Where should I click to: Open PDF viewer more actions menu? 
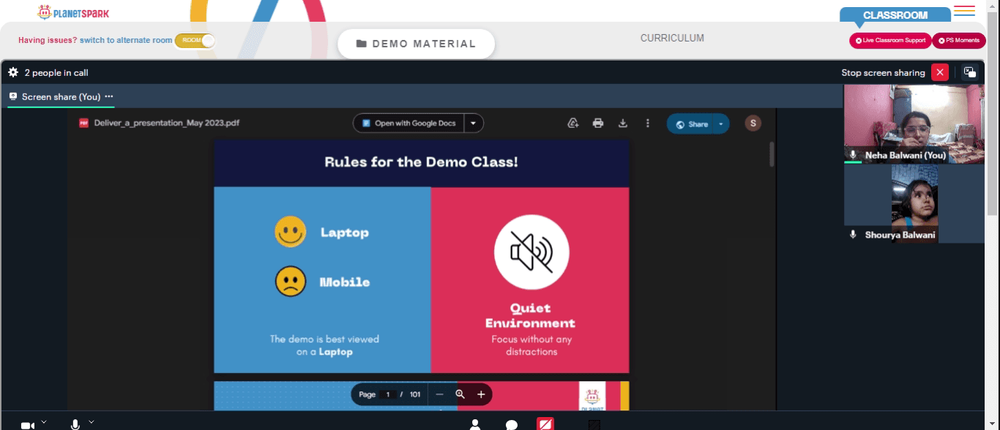click(x=647, y=123)
